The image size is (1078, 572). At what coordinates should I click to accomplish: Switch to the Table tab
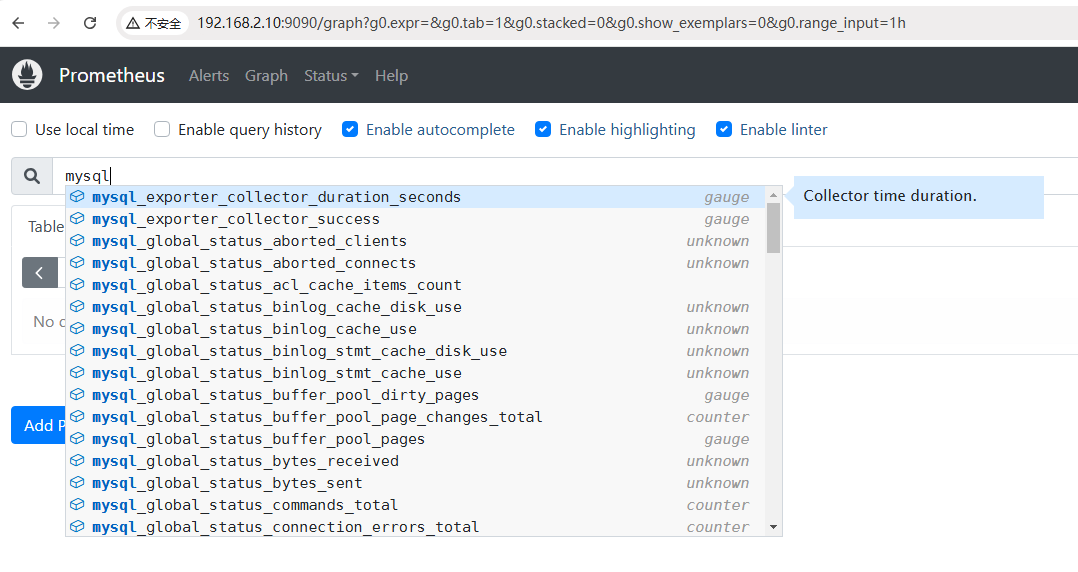click(x=45, y=226)
